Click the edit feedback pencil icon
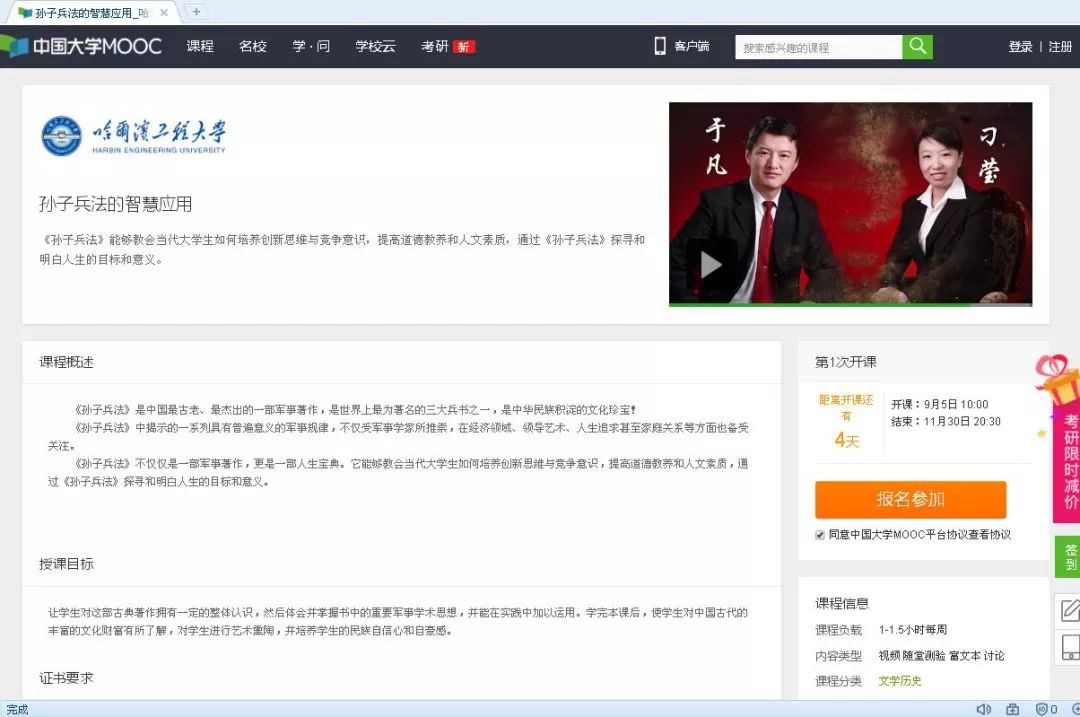1080x717 pixels. (1069, 611)
